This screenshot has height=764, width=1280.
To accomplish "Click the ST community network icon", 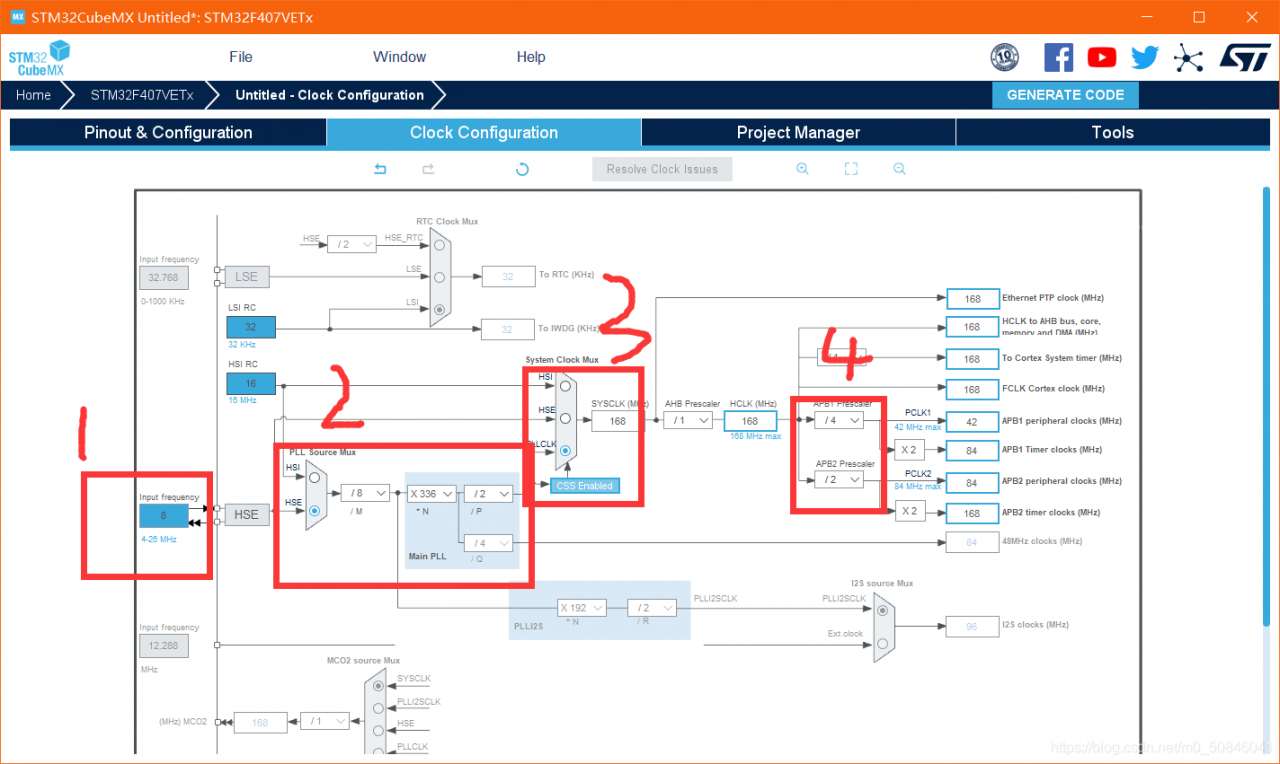I will (x=1188, y=57).
